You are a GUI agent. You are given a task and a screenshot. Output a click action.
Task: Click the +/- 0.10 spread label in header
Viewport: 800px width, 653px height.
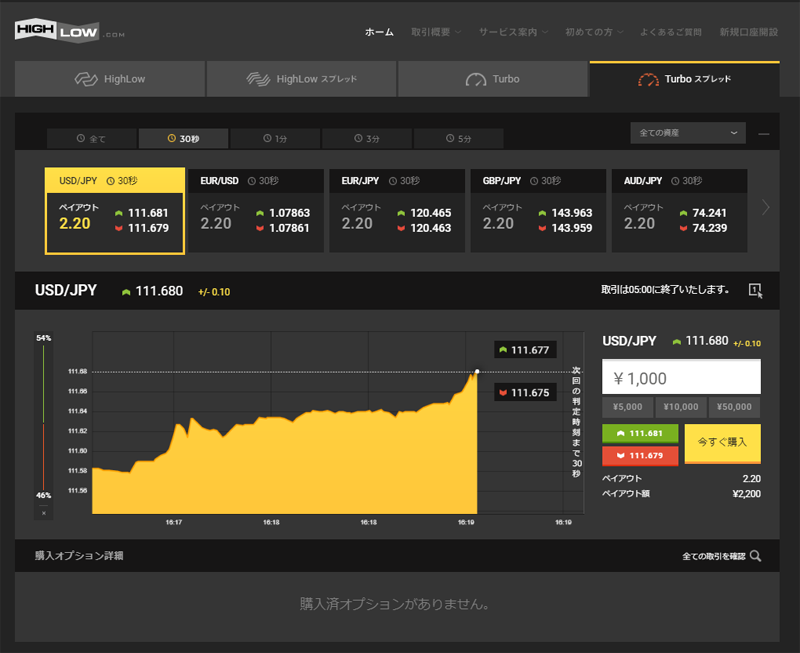point(214,292)
